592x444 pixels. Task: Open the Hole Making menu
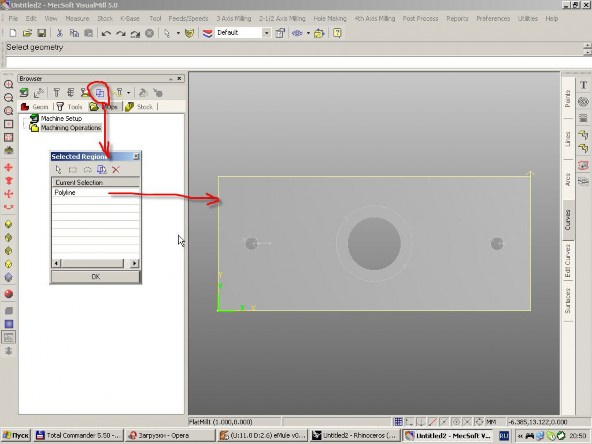point(330,18)
